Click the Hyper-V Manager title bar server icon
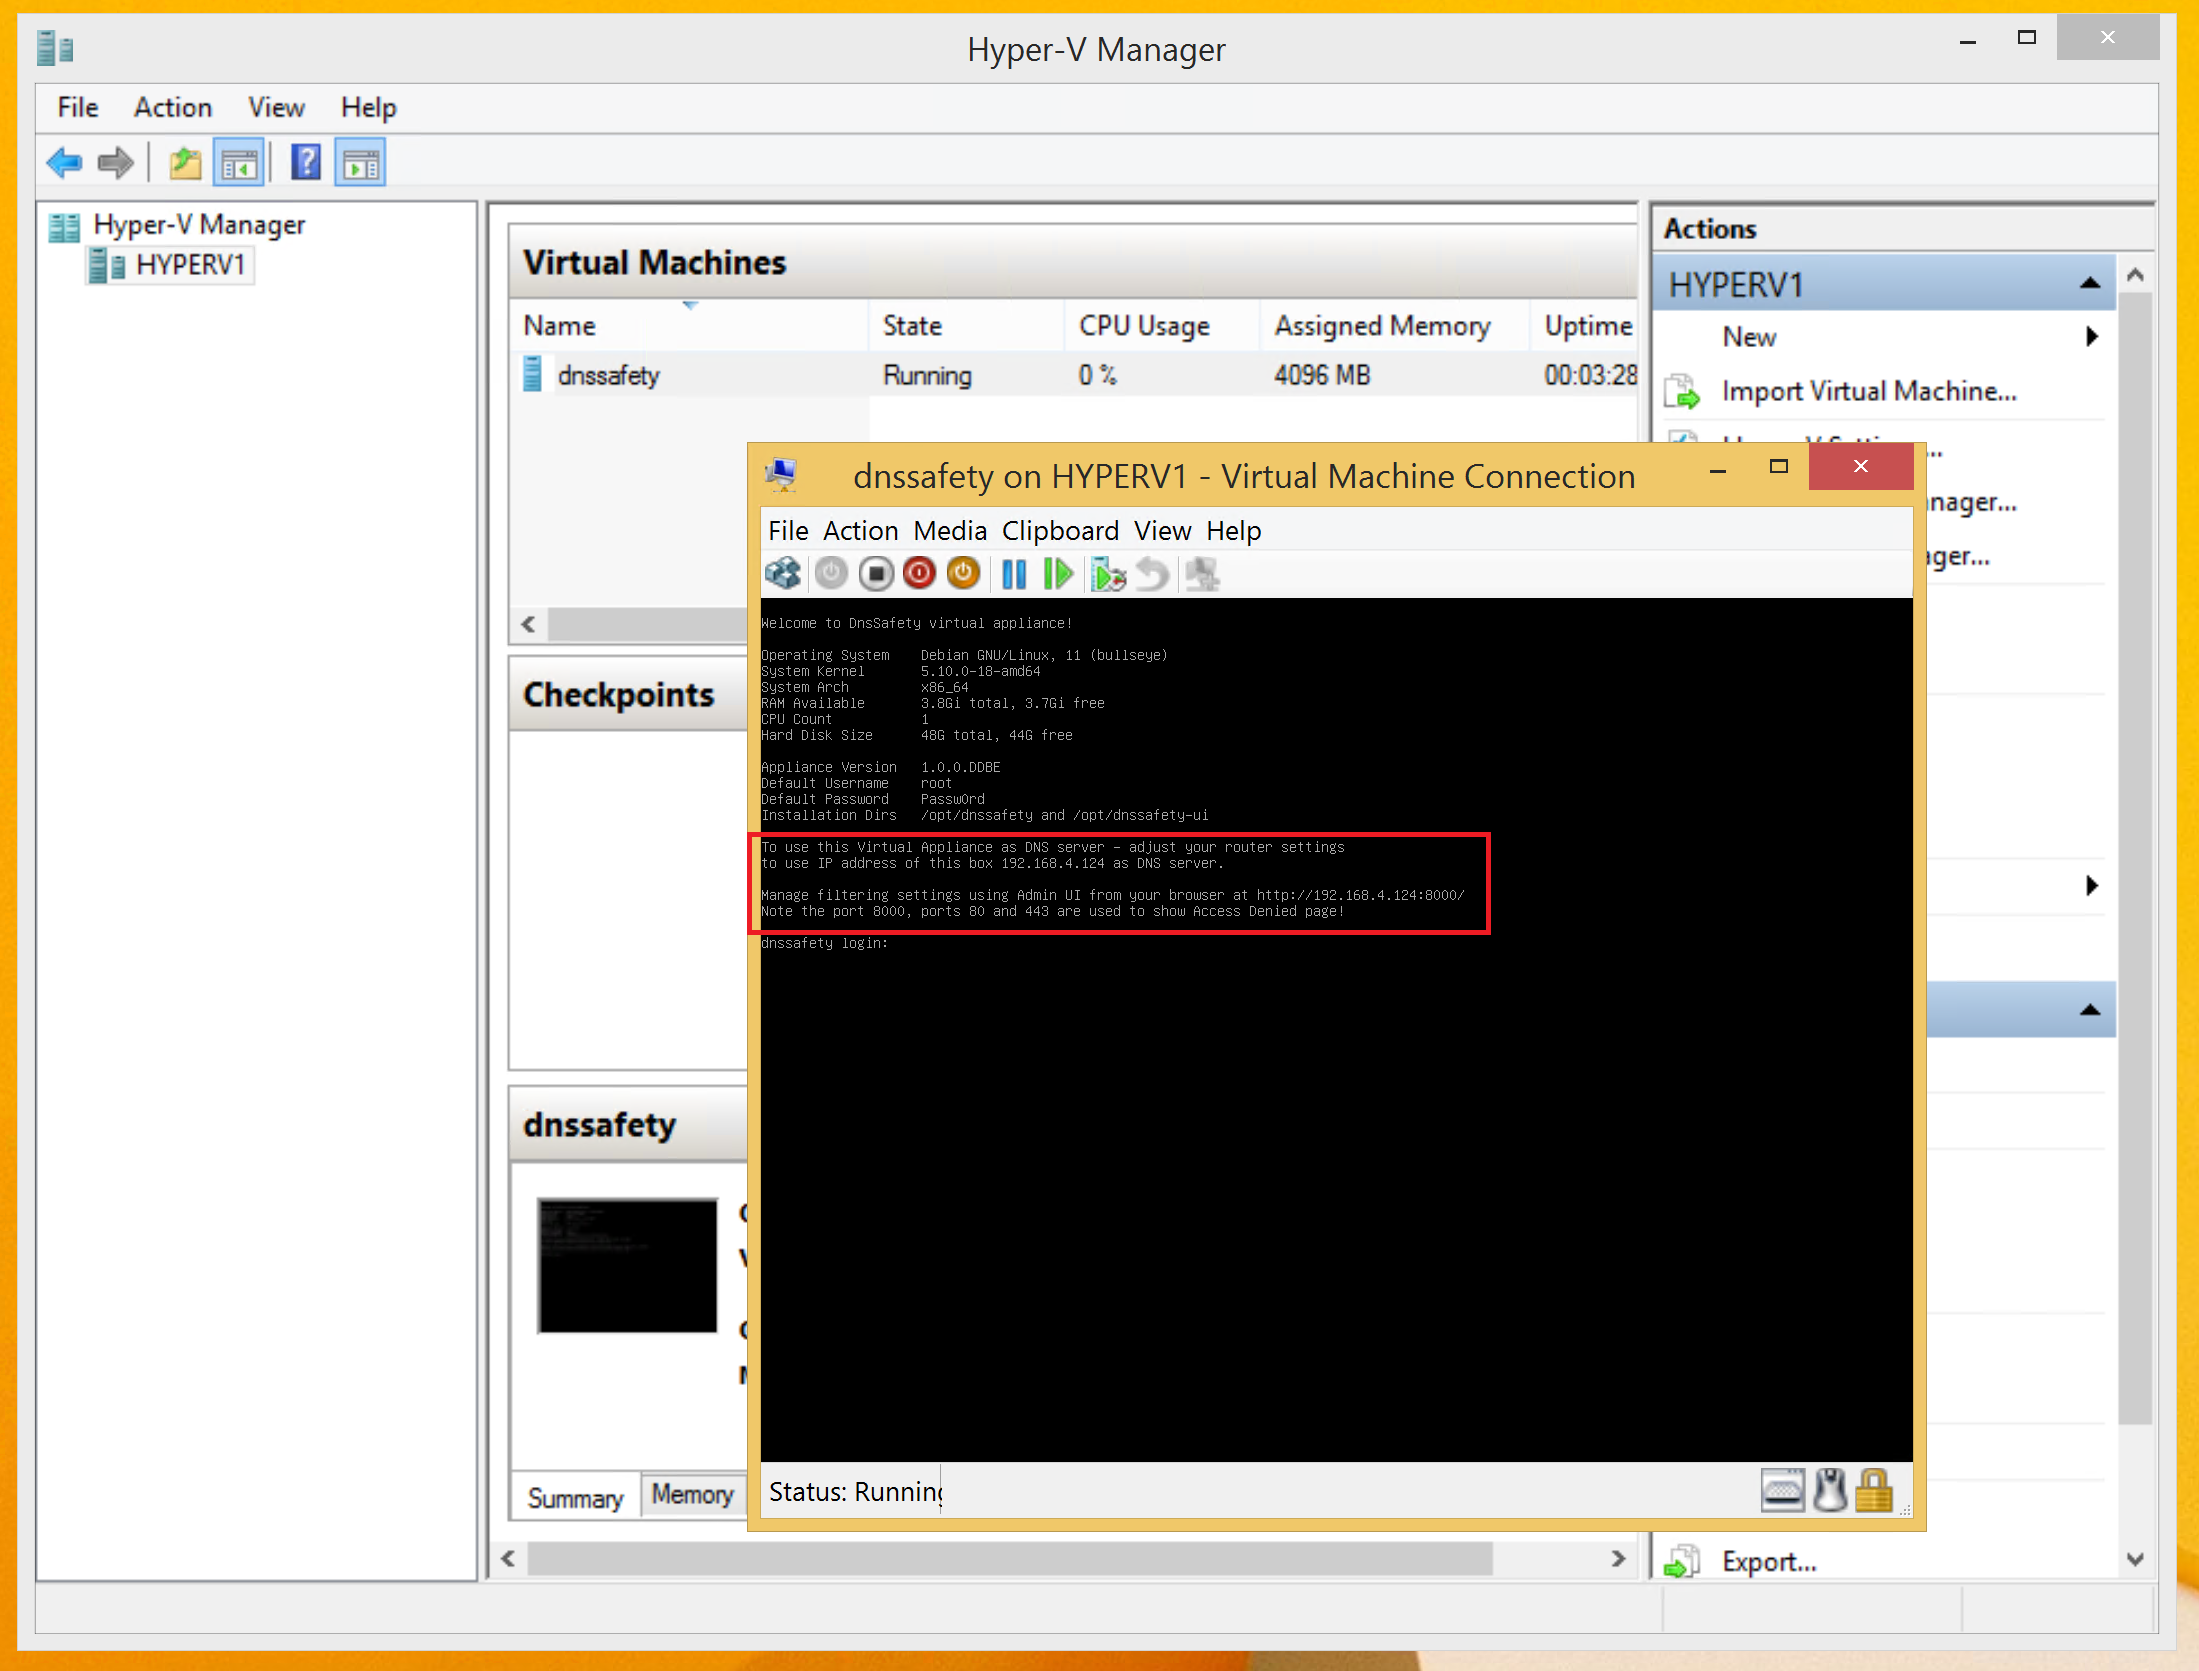The width and height of the screenshot is (2199, 1671). pos(55,47)
